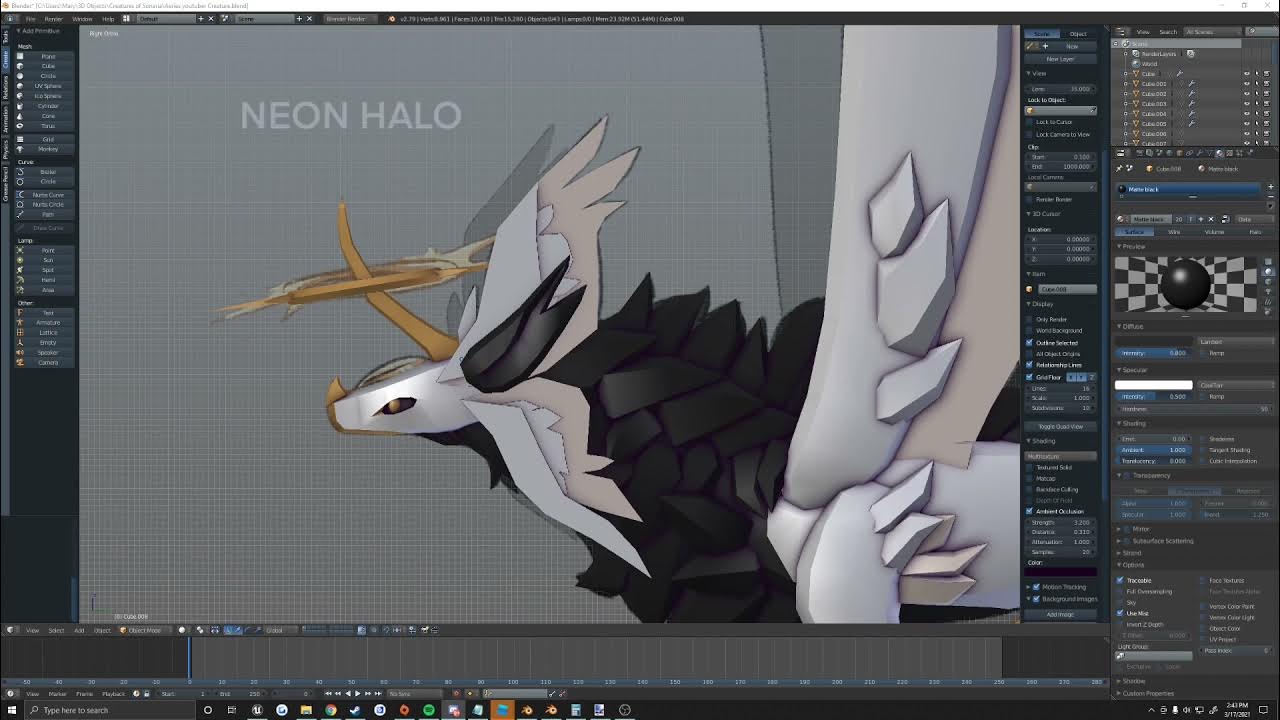Image resolution: width=1280 pixels, height=720 pixels.
Task: Add a Plane mesh primitive
Action: [x=47, y=56]
